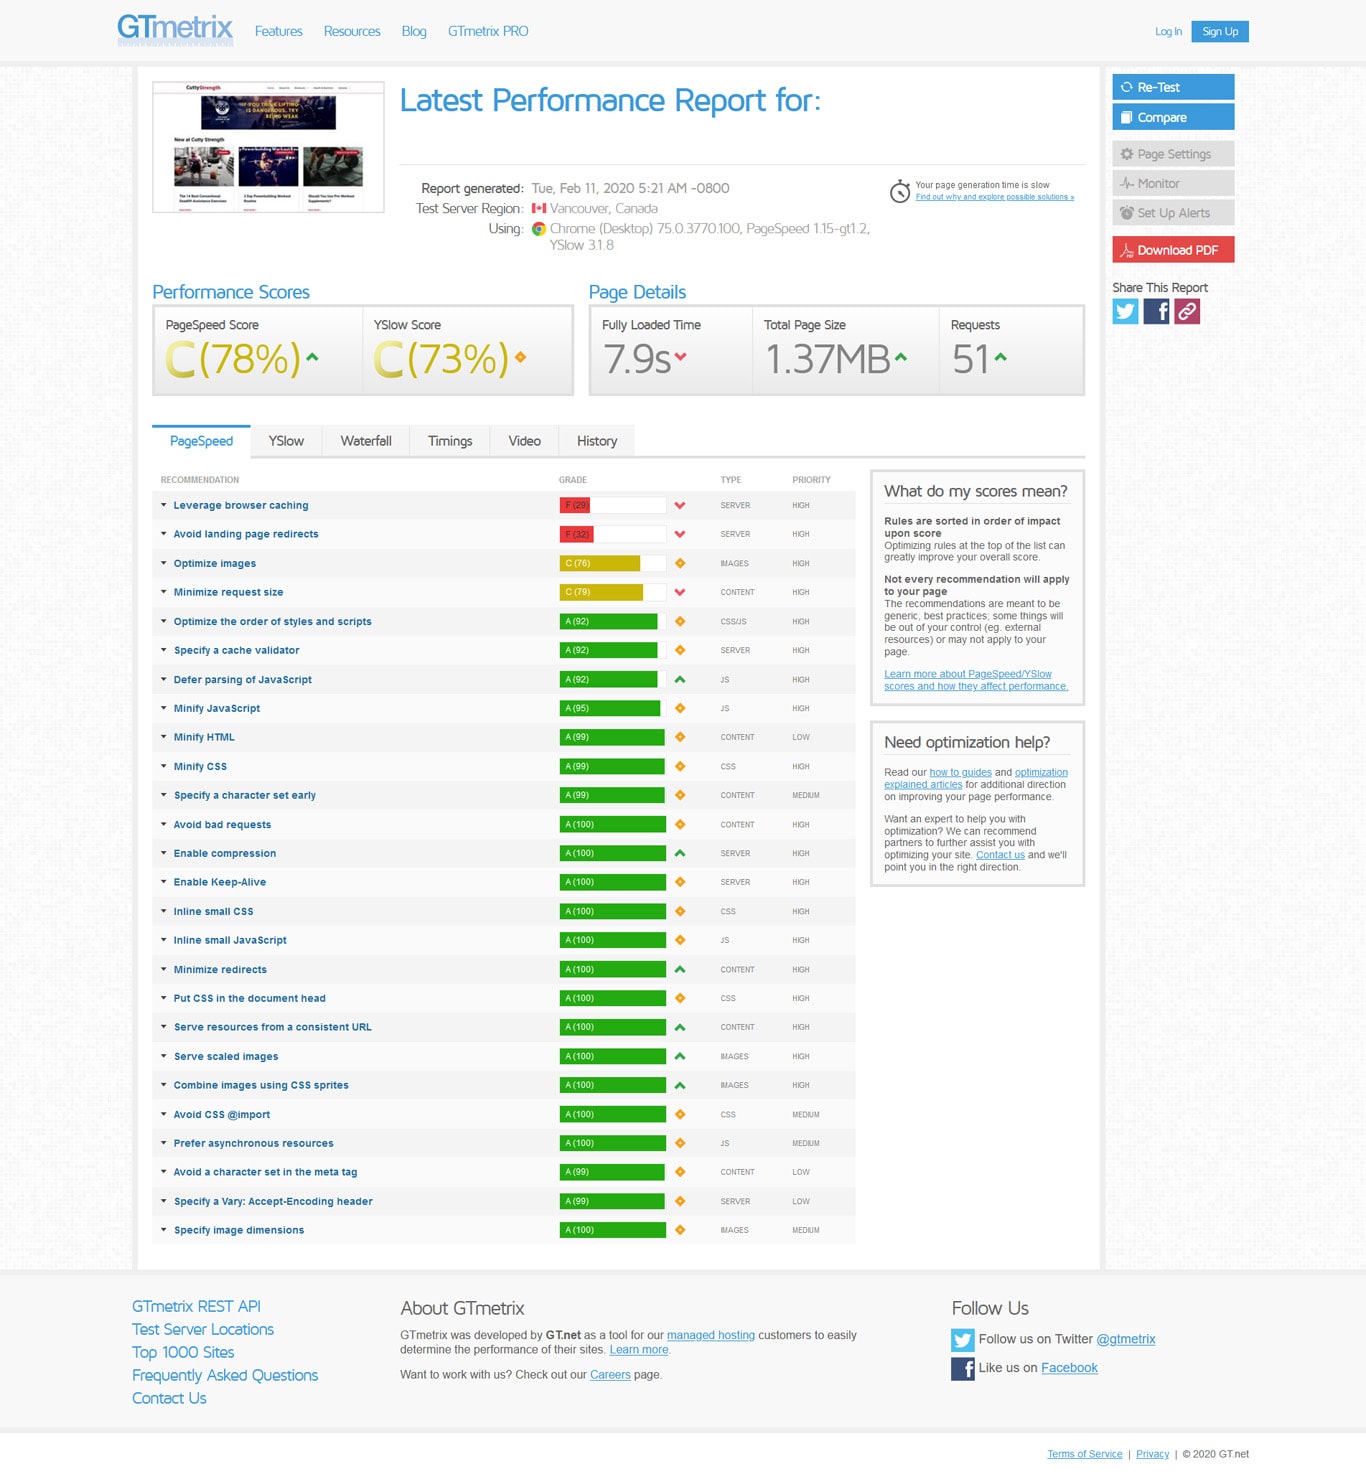This screenshot has width=1366, height=1474.
Task: Click Set Up Alerts button
Action: pos(1173,213)
